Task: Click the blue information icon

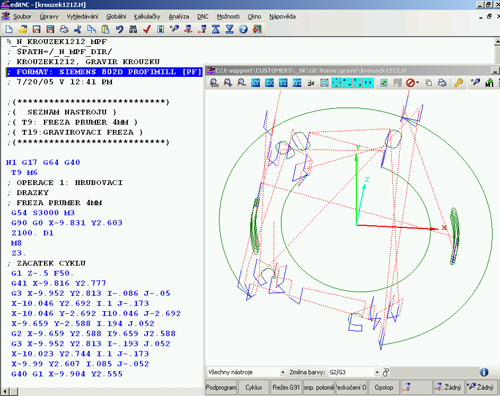Action: pos(484,372)
